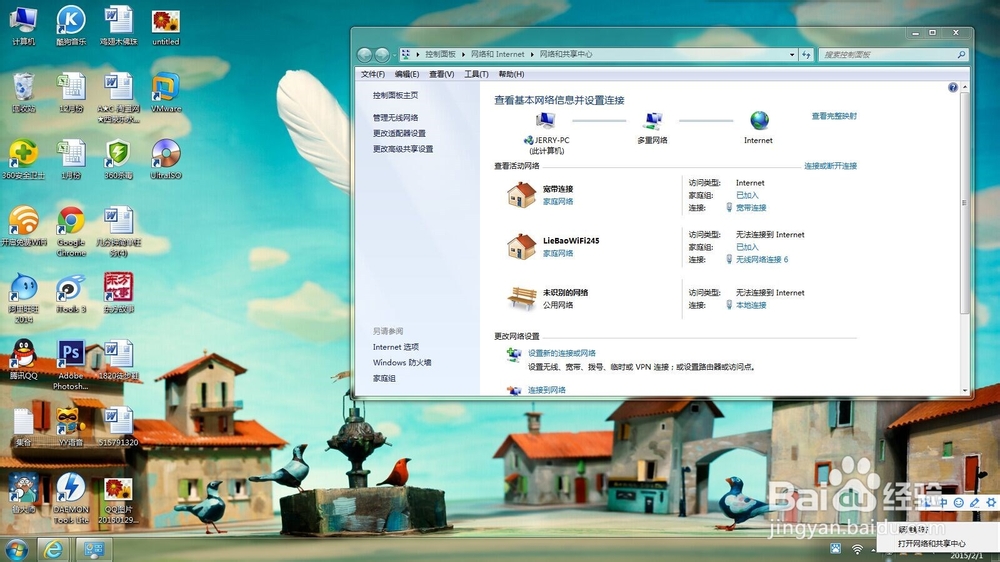Launch the VMware desktop shortcut
This screenshot has width=1000, height=562.
[166, 93]
